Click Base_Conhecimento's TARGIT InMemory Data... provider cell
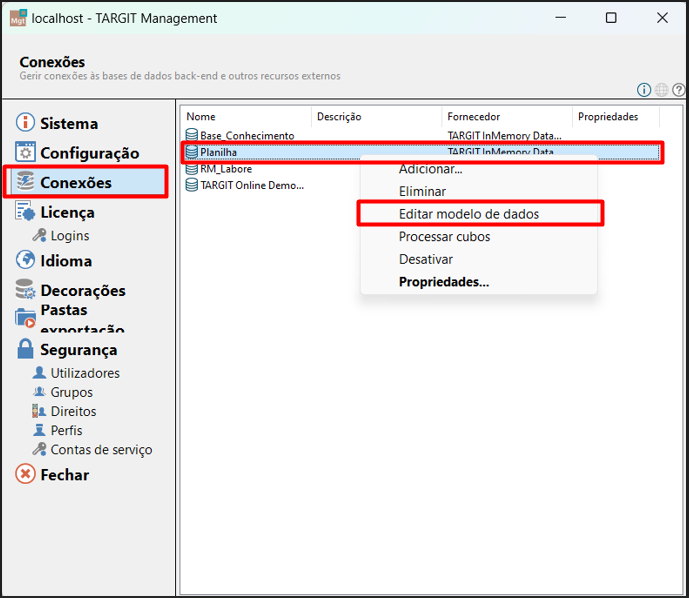The width and height of the screenshot is (689, 598). point(504,135)
